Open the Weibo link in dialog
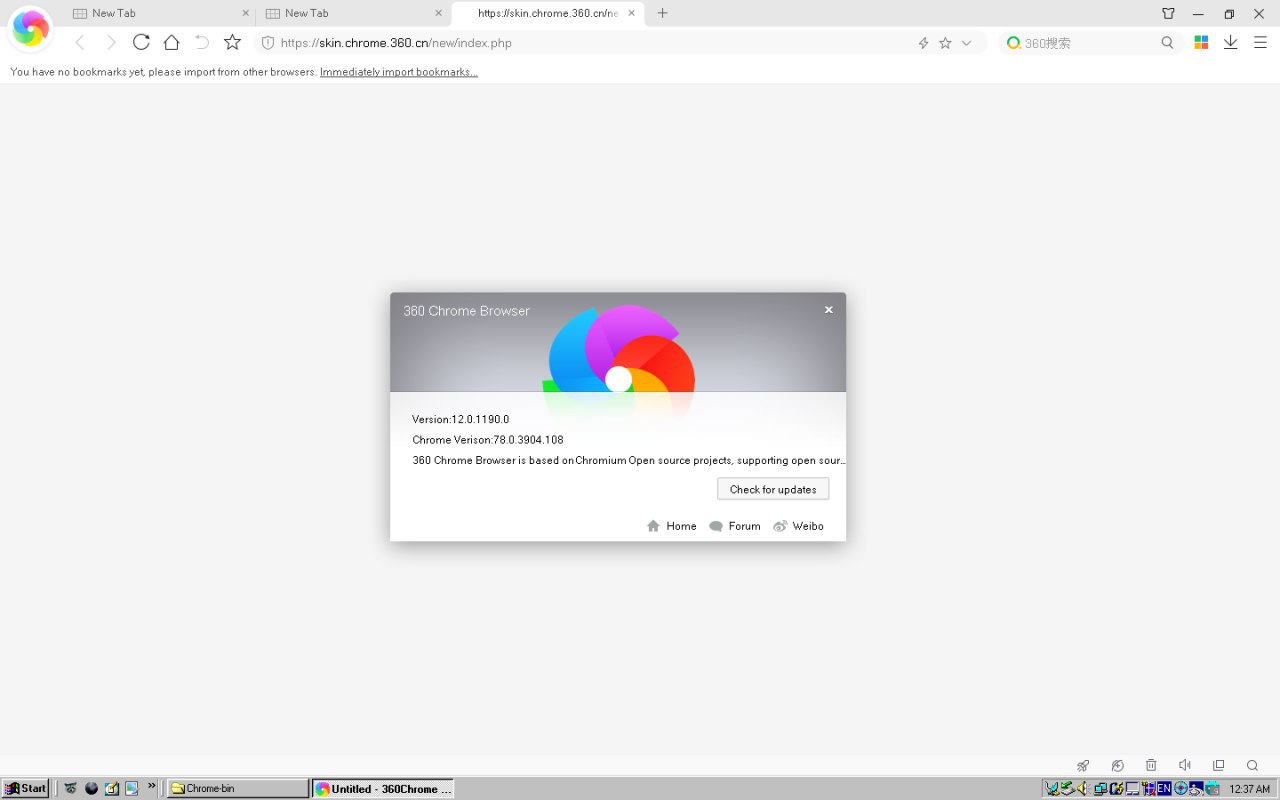The image size is (1280, 800). (799, 526)
